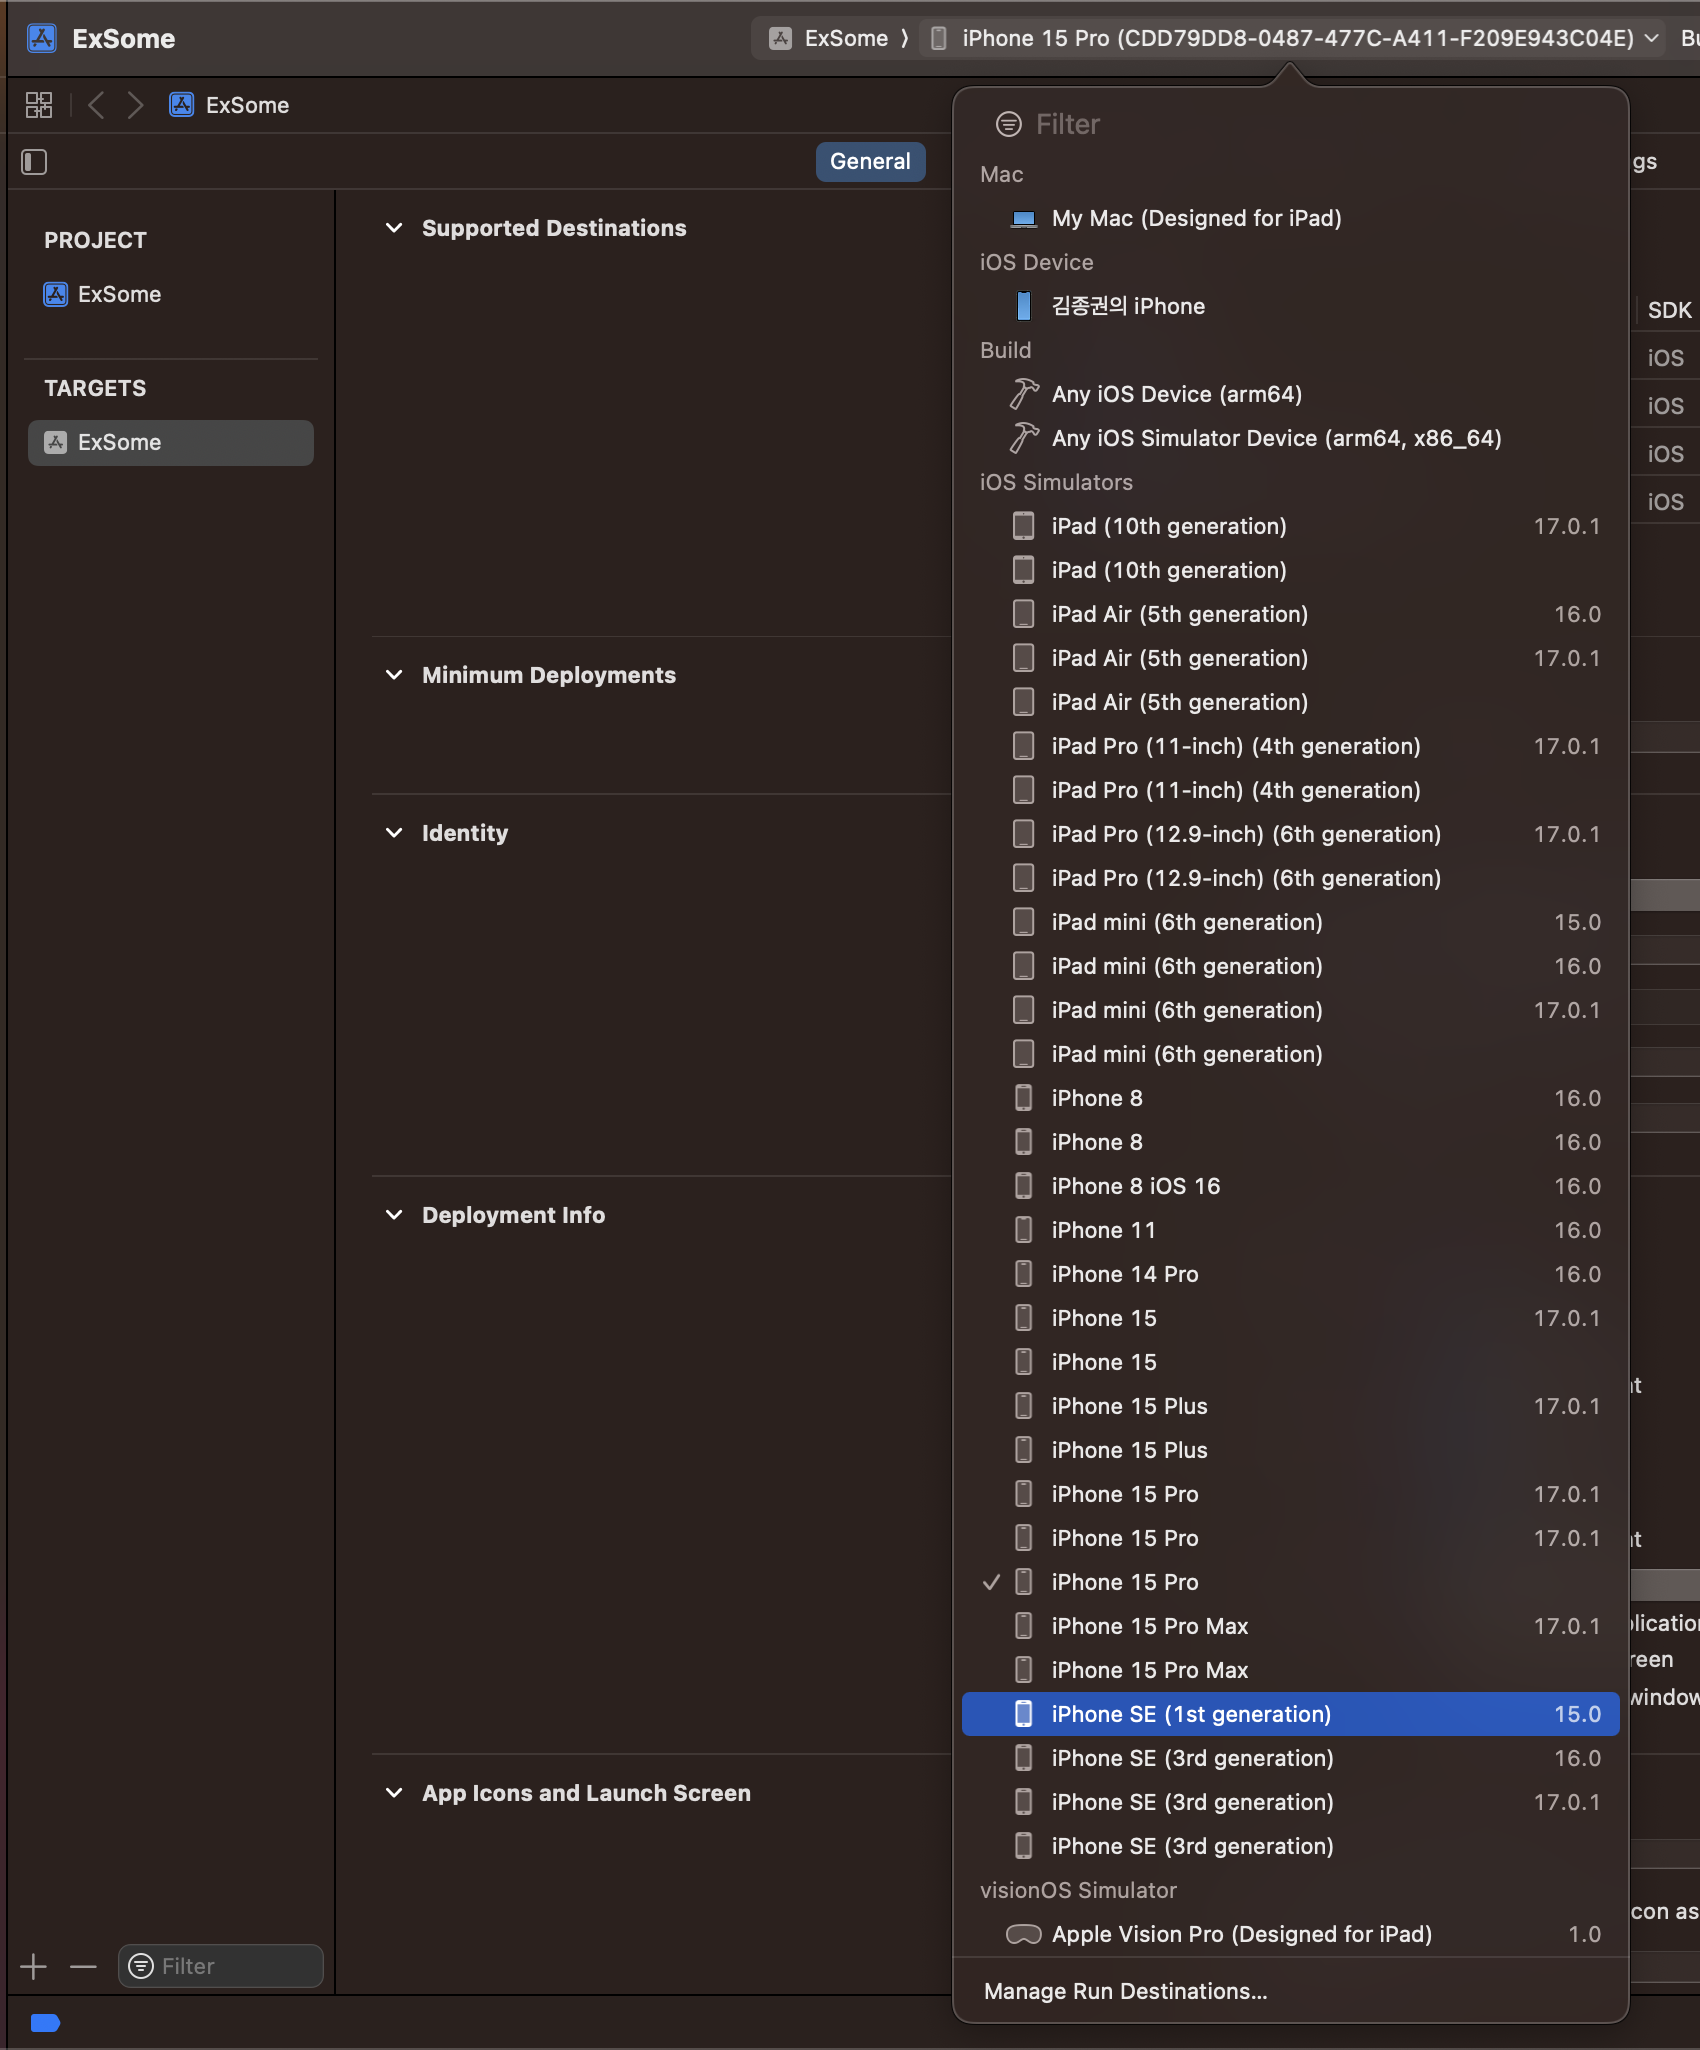Viewport: 1700px width, 2050px height.
Task: Select iPhone SE (3rd generation) 17.0.1
Action: [x=1290, y=1802]
